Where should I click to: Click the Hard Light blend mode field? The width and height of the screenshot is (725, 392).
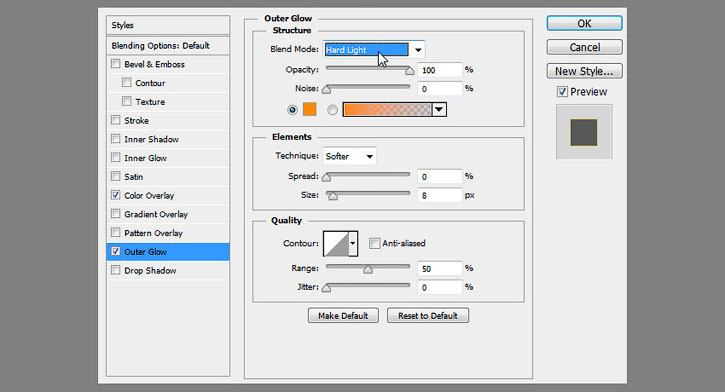click(x=367, y=49)
